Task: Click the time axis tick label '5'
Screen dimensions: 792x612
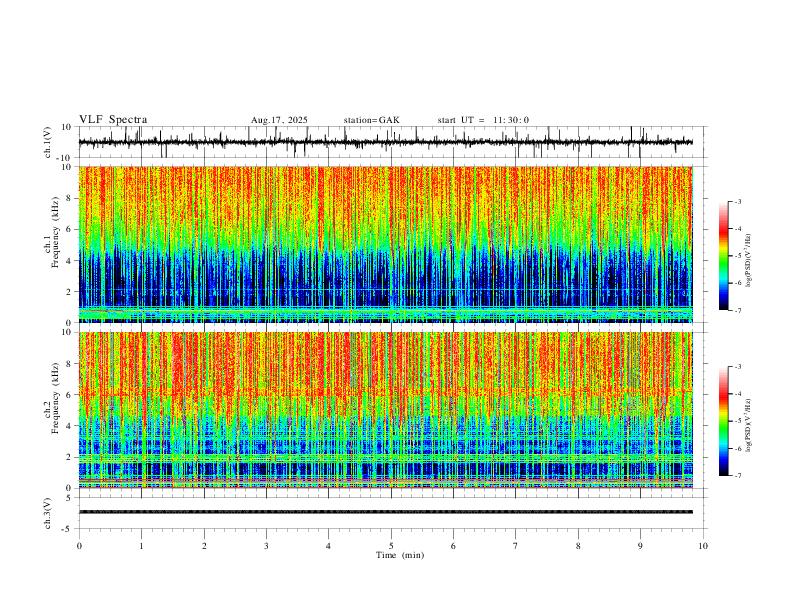Action: click(x=391, y=546)
